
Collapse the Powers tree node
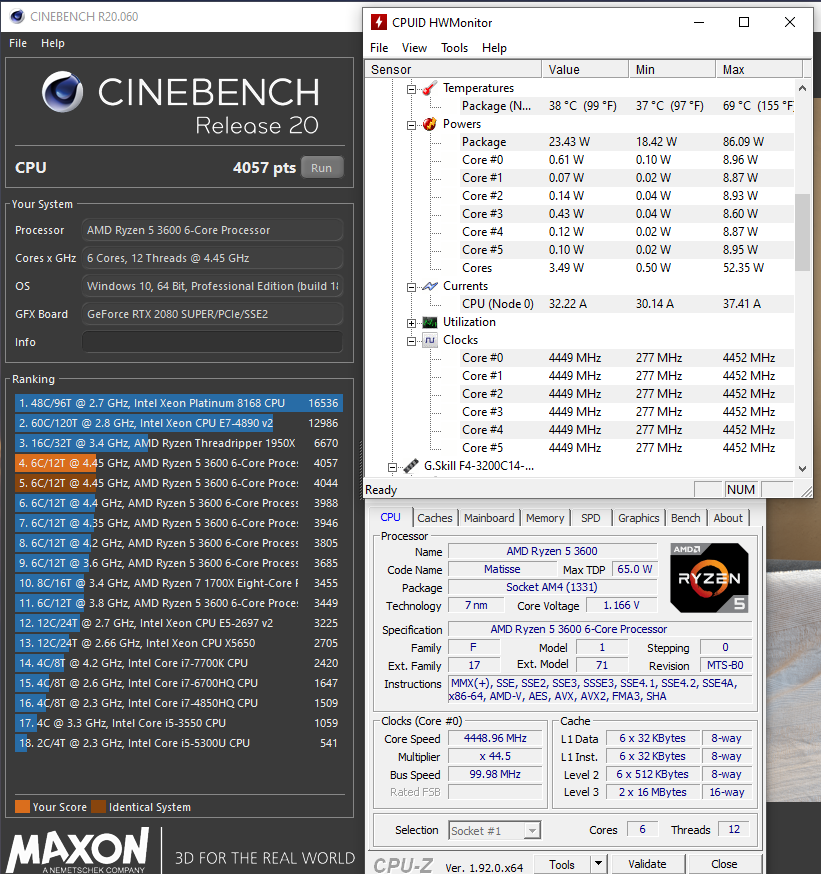(411, 124)
